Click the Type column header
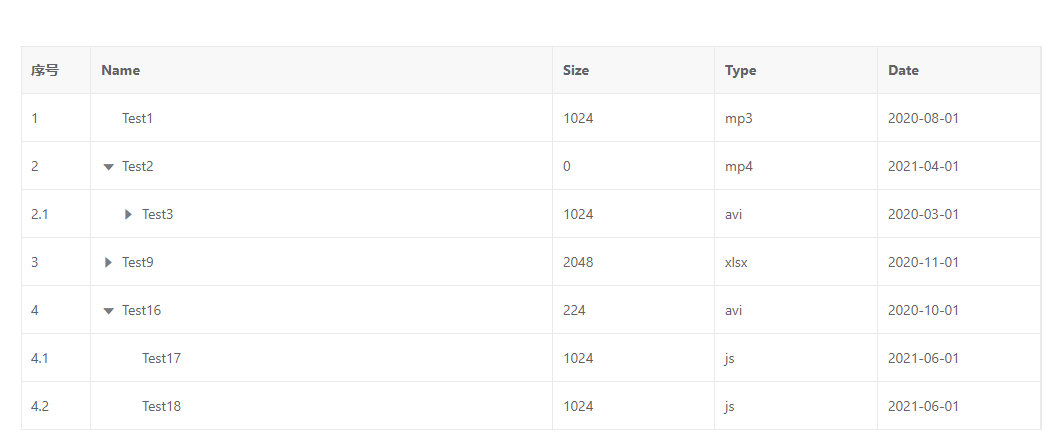This screenshot has height=448, width=1062. click(x=741, y=70)
